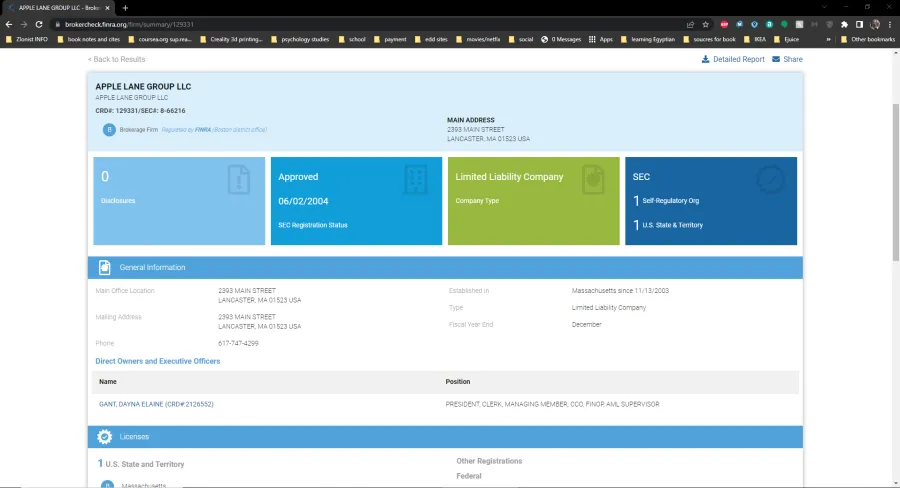Click phone number 617-747-4299
The width and height of the screenshot is (900, 488).
pyautogui.click(x=238, y=343)
